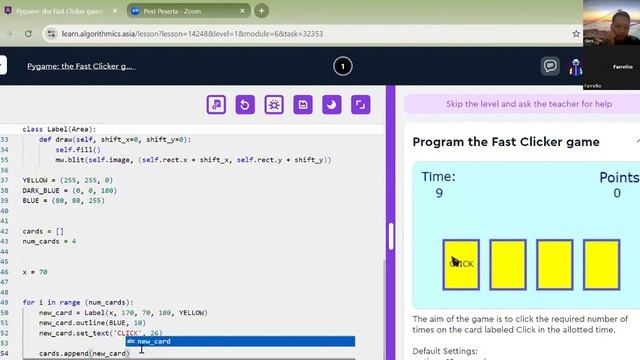640x360 pixels.
Task: Click the 'new_card.outline(BLUE, 10)' line
Action: tap(92, 323)
